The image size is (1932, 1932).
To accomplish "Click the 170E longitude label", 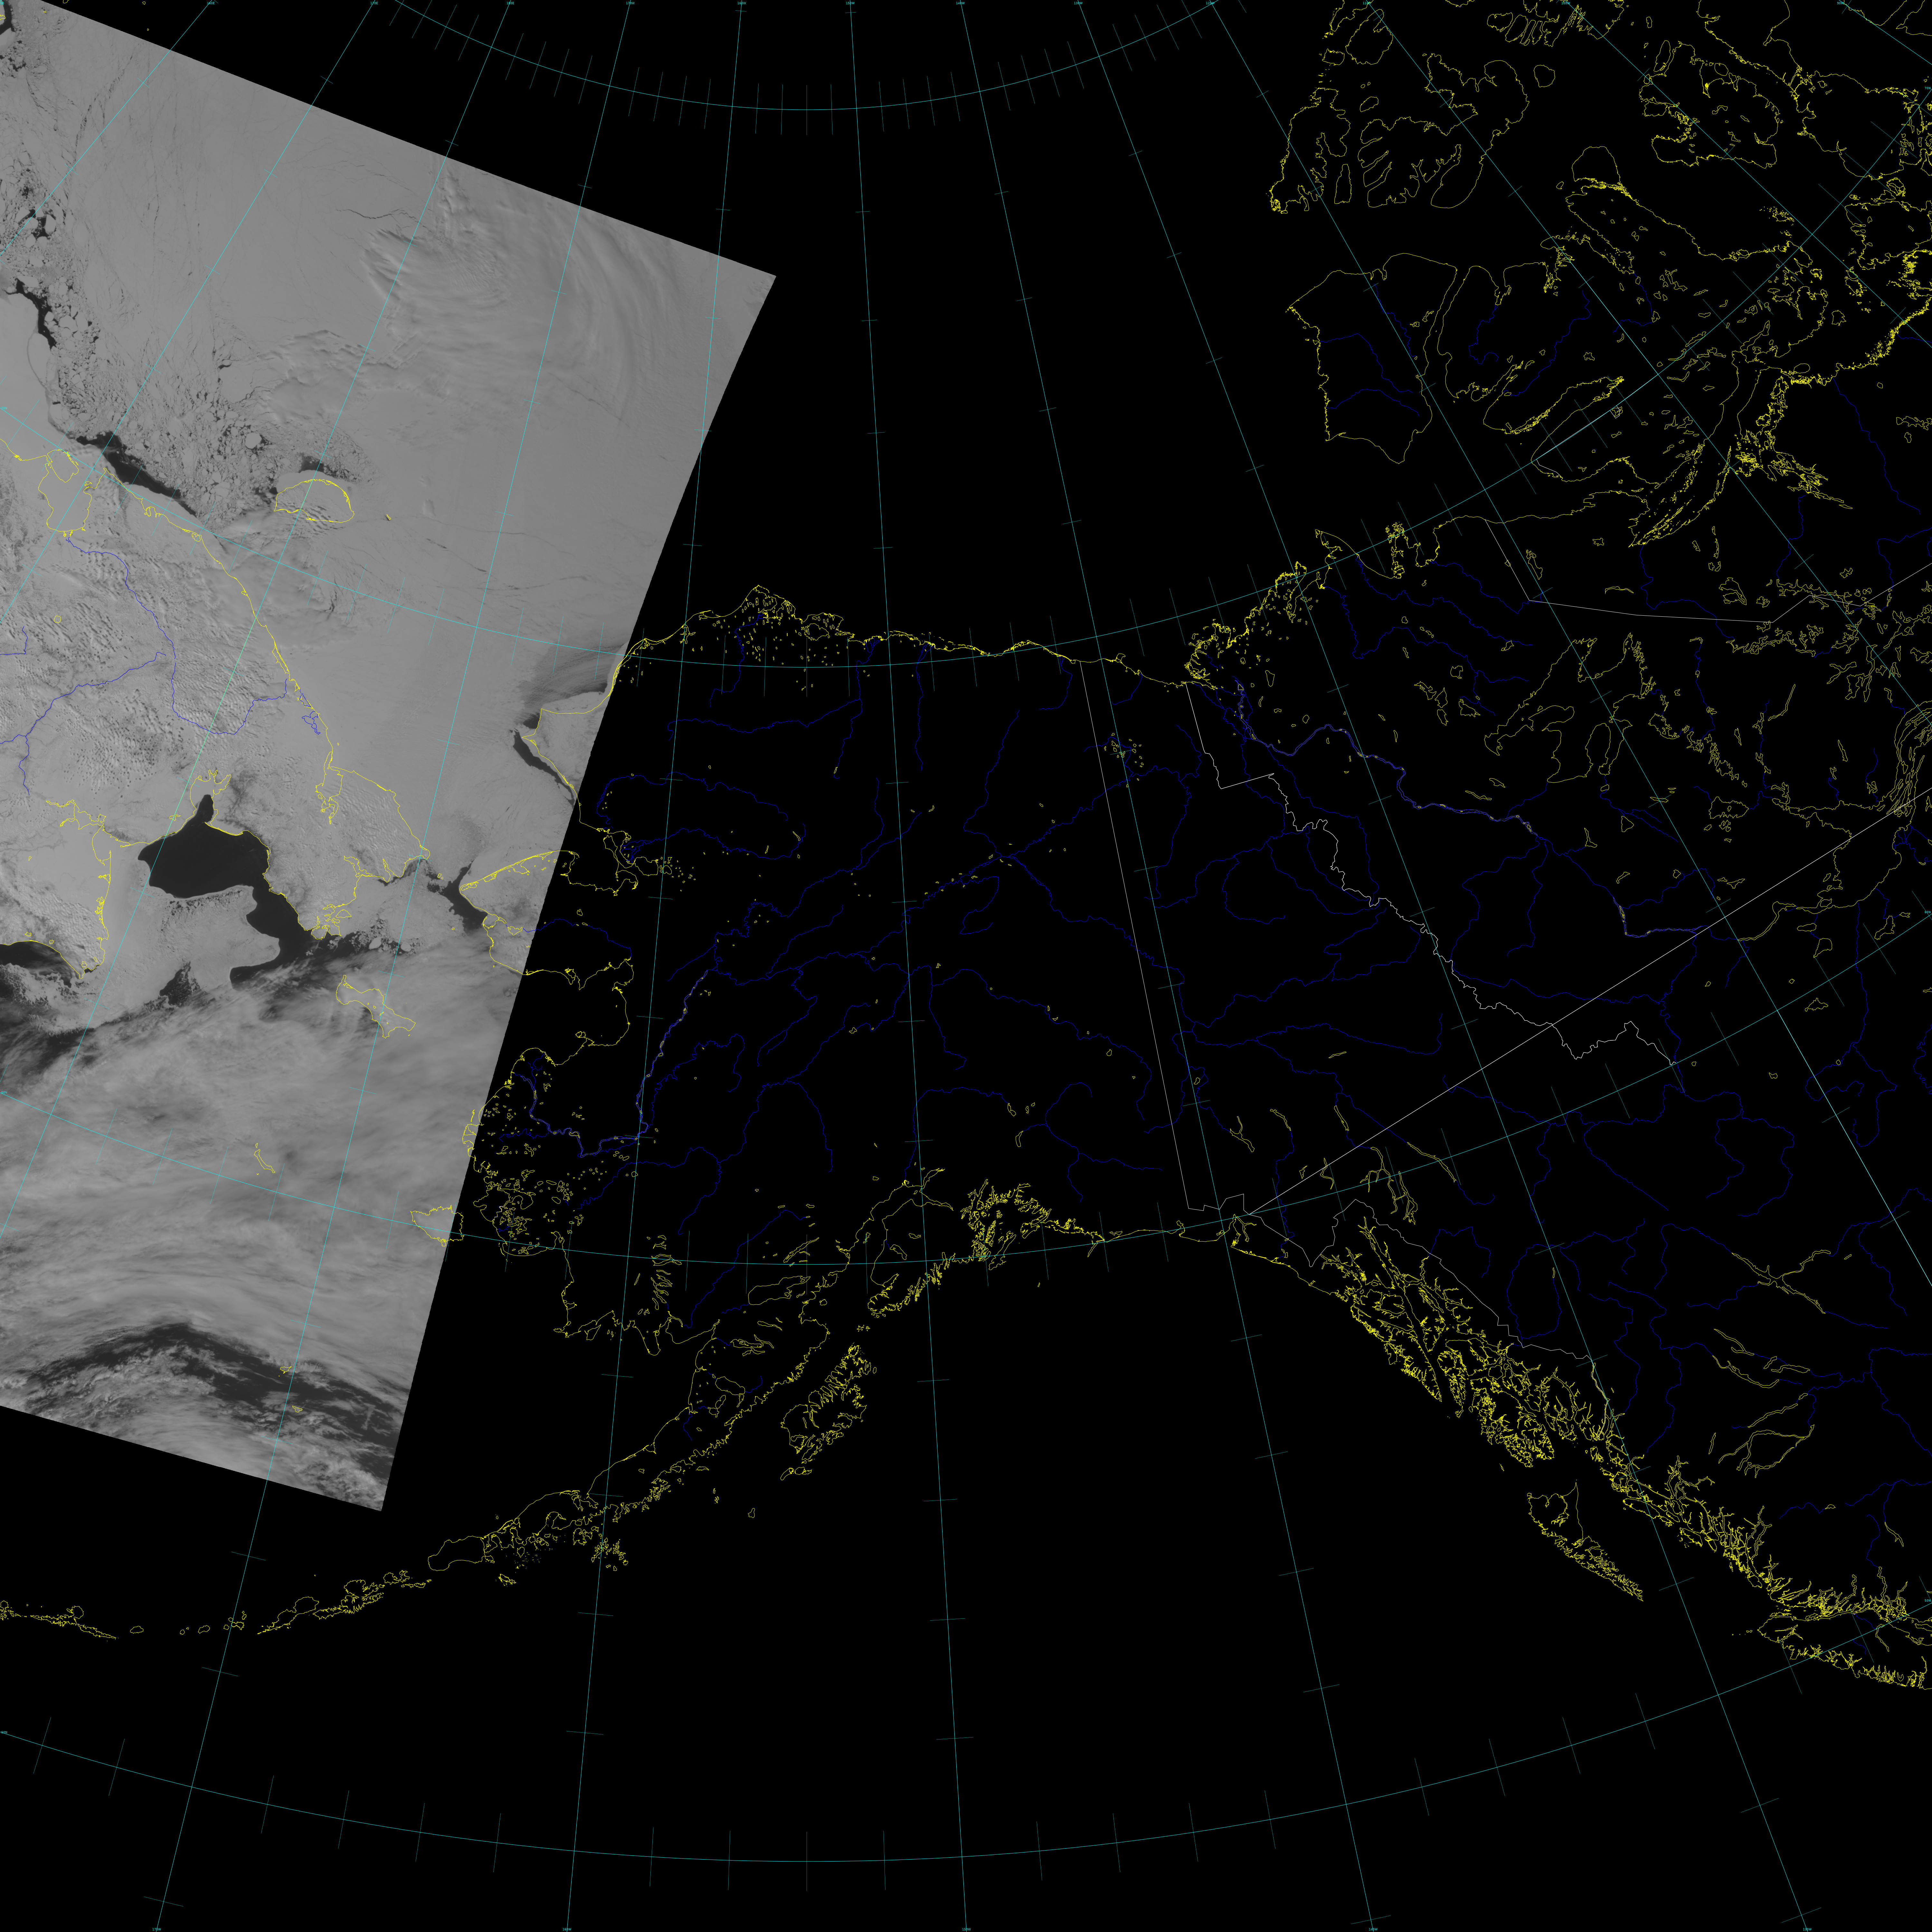I will tap(374, 3).
